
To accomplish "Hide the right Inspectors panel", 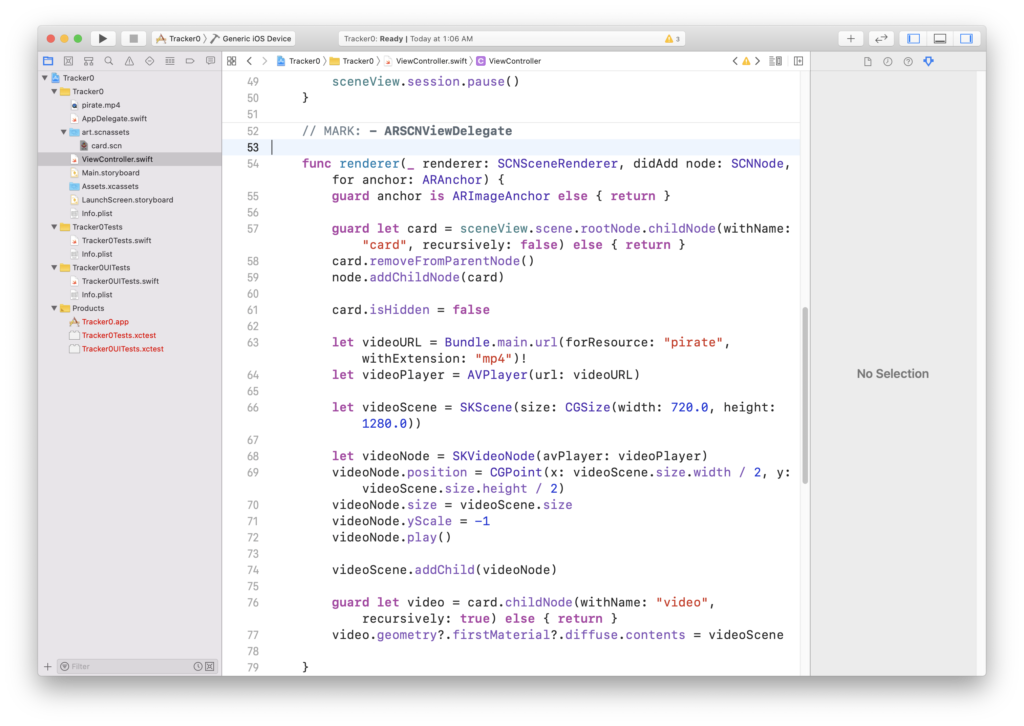I will [966, 38].
